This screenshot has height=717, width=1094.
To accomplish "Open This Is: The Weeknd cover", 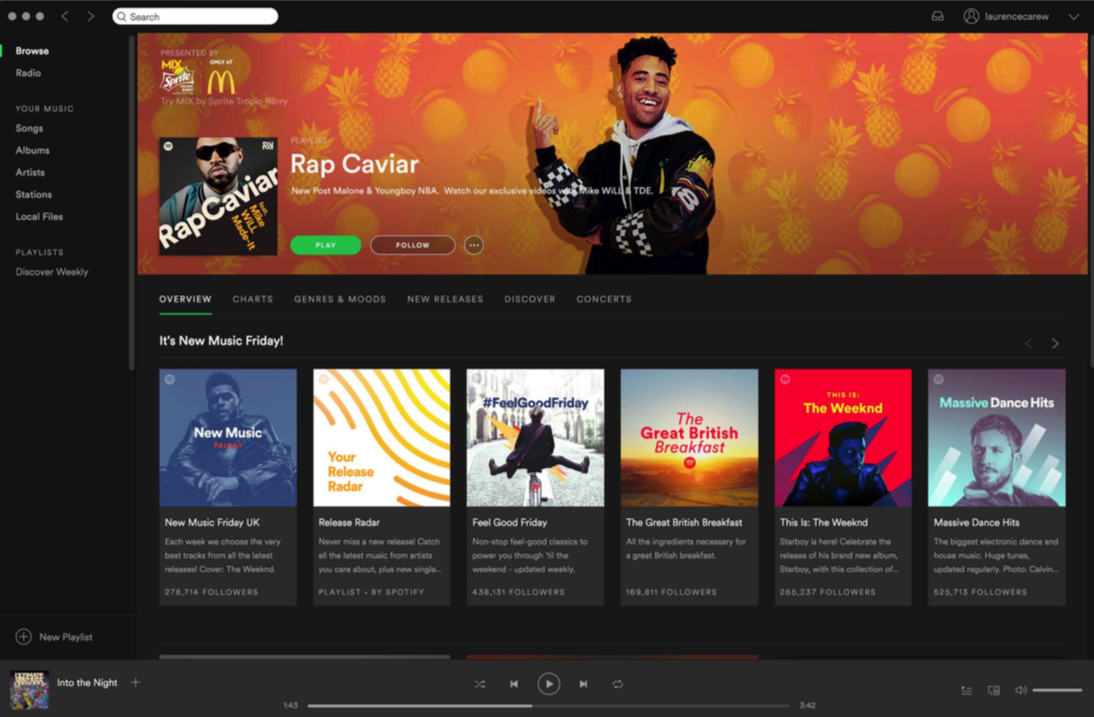I will tap(843, 437).
